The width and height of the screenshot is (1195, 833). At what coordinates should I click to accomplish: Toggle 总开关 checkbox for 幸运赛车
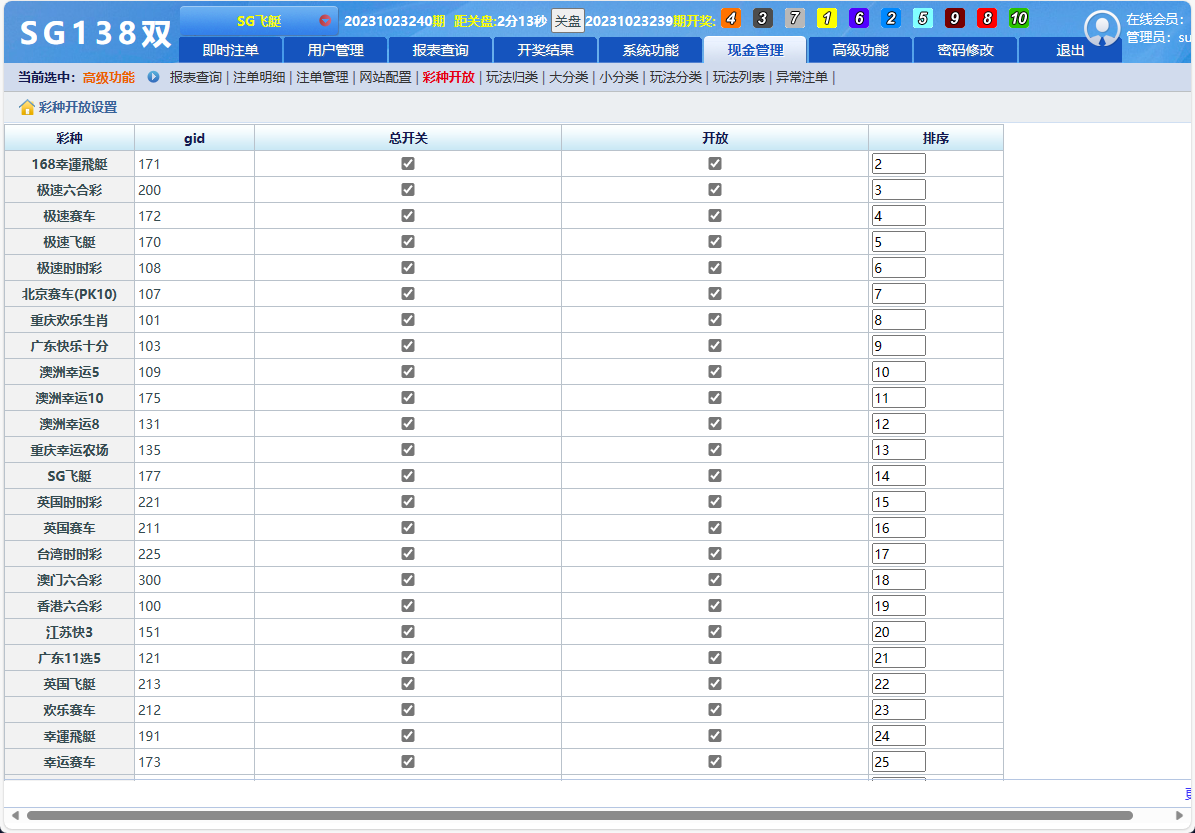(x=408, y=761)
